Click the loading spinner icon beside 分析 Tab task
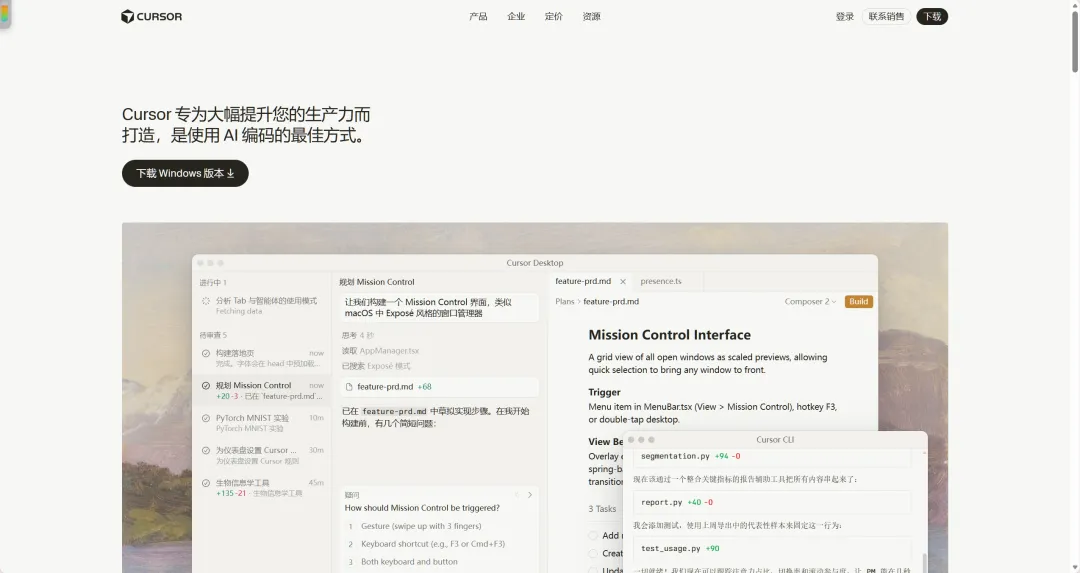This screenshot has height=573, width=1080. click(x=205, y=301)
